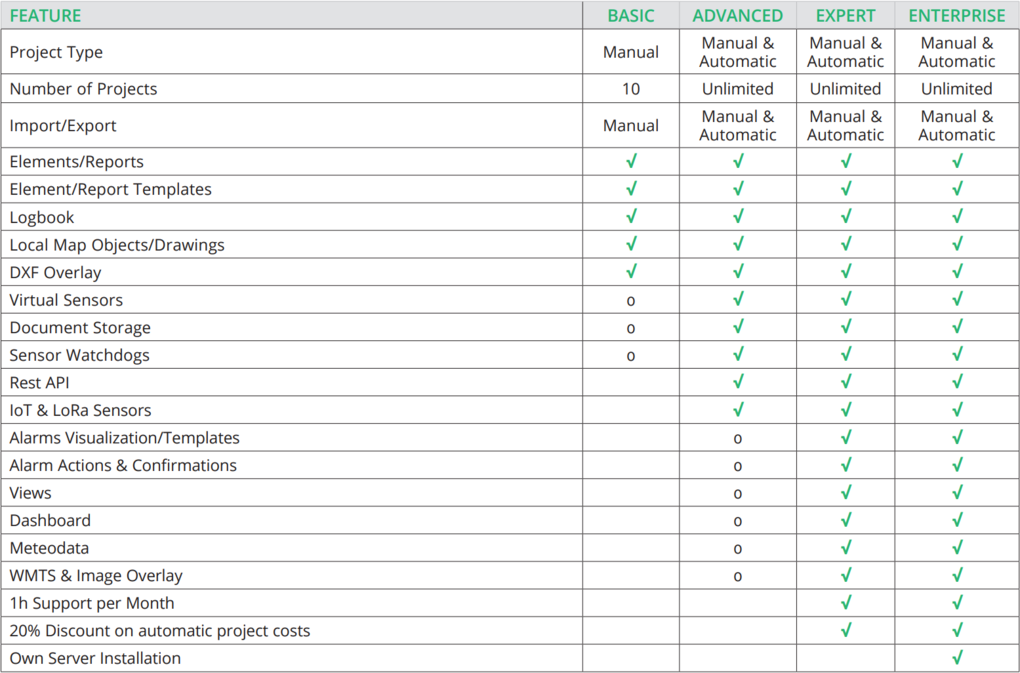Image resolution: width=1020 pixels, height=673 pixels.
Task: Click the ADVANCED checkmark for Virtual Sensors
Action: click(x=738, y=298)
